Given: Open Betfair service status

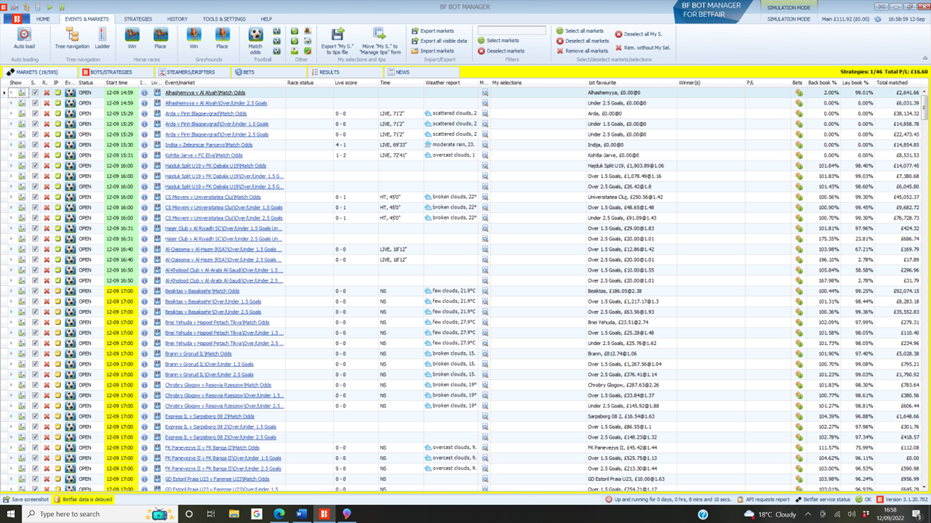Looking at the screenshot, I should (x=822, y=499).
